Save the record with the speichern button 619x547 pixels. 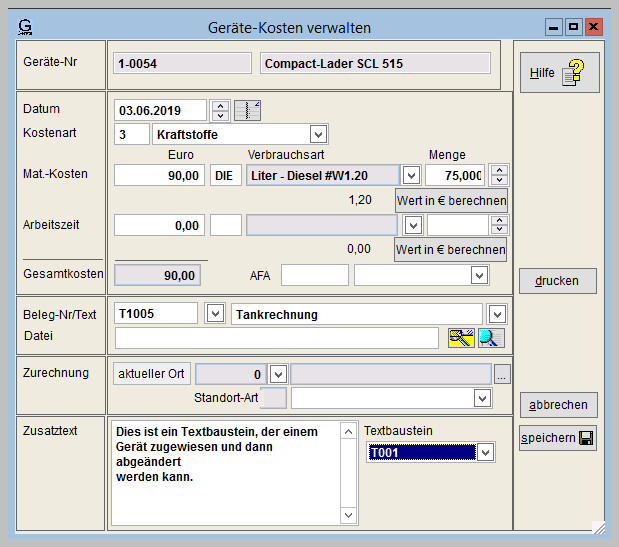[x=558, y=438]
